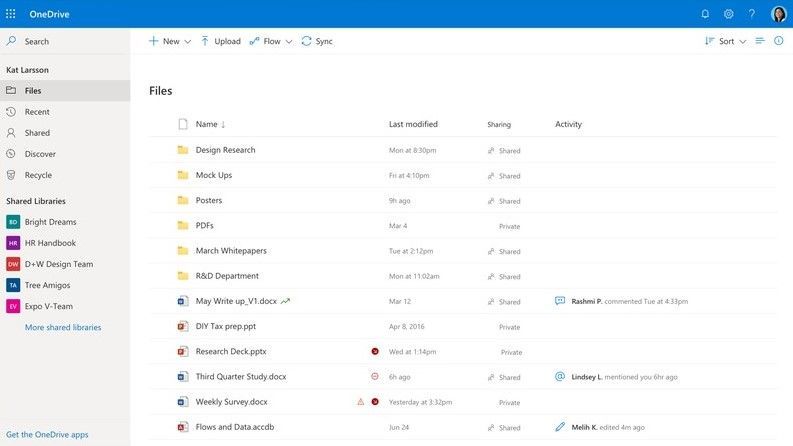The height and width of the screenshot is (446, 793).
Task: Toggle the select-all files checkbox in header
Action: tap(183, 124)
